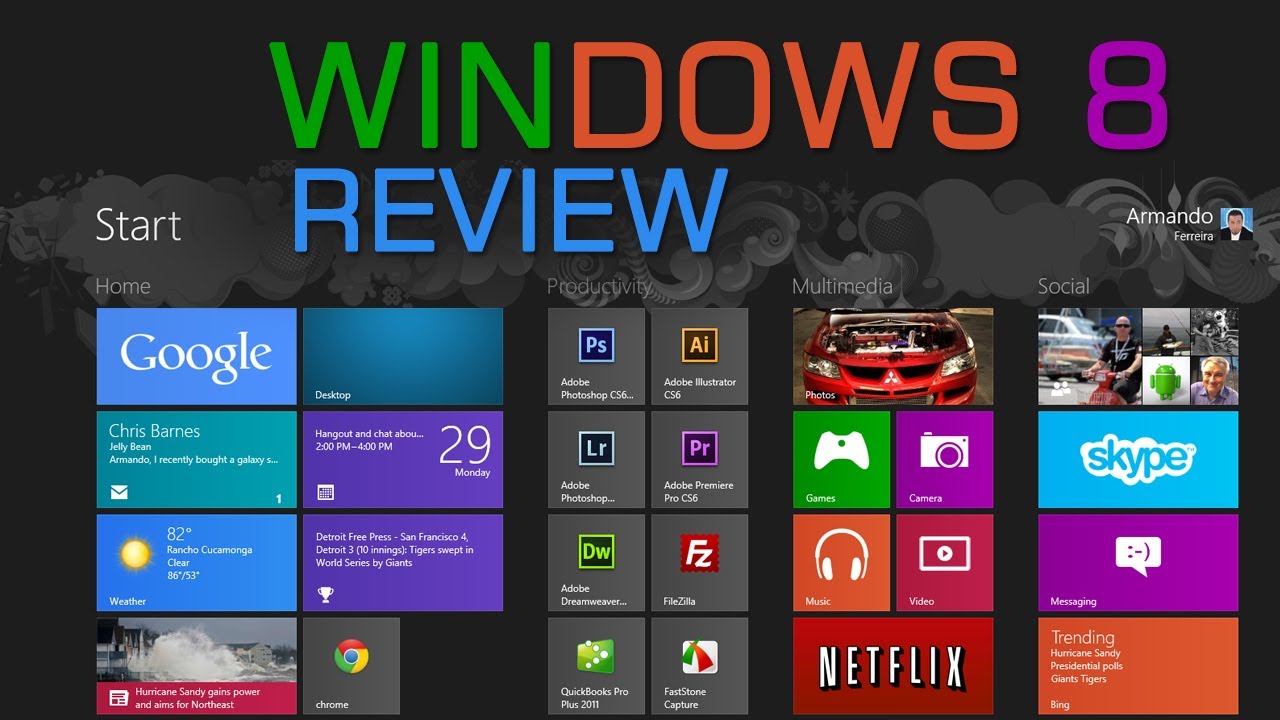Launch Adobe Photoshop CS6 tile

[x=597, y=356]
